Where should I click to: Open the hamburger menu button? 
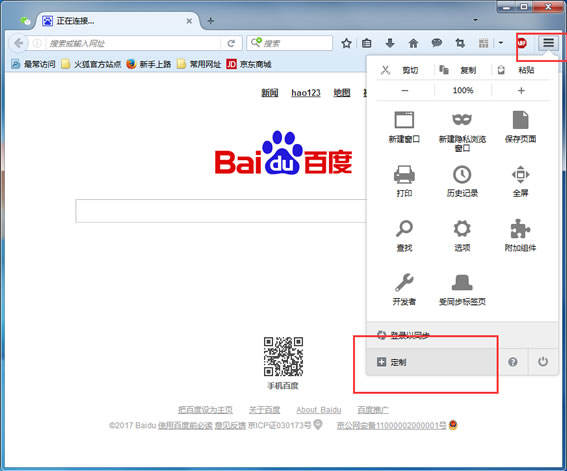tap(548, 43)
